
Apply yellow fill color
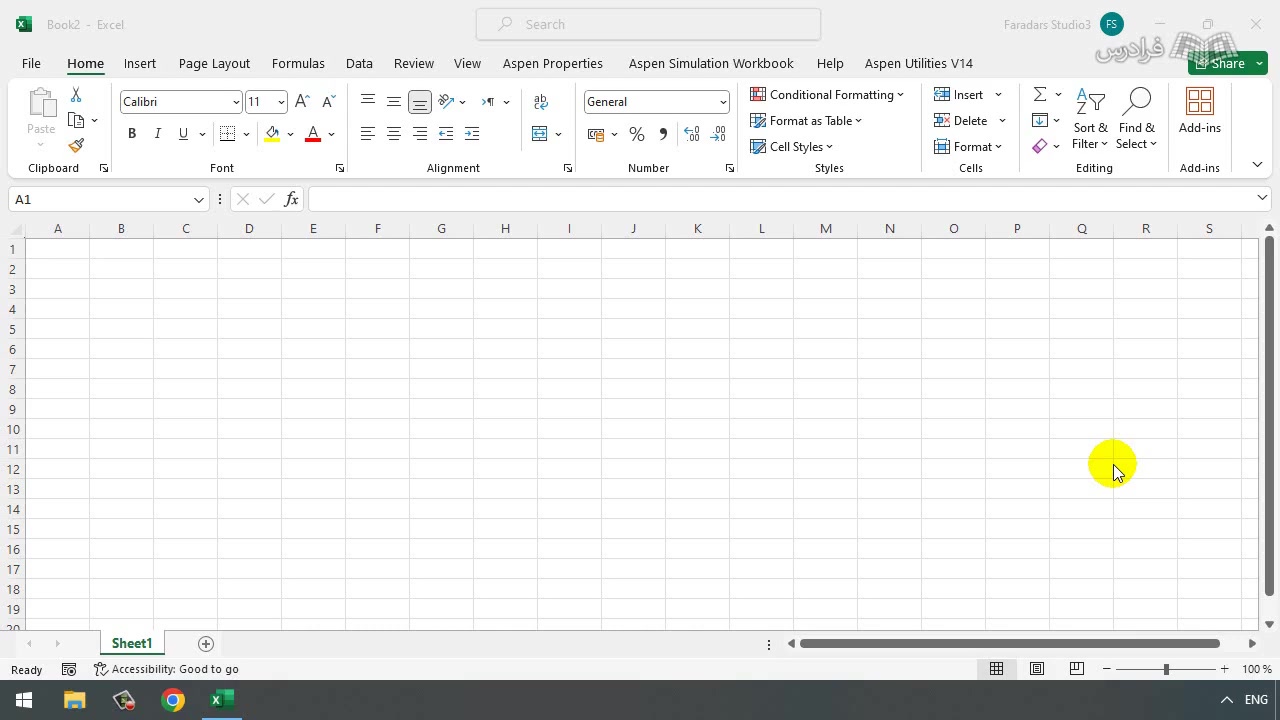tap(272, 134)
